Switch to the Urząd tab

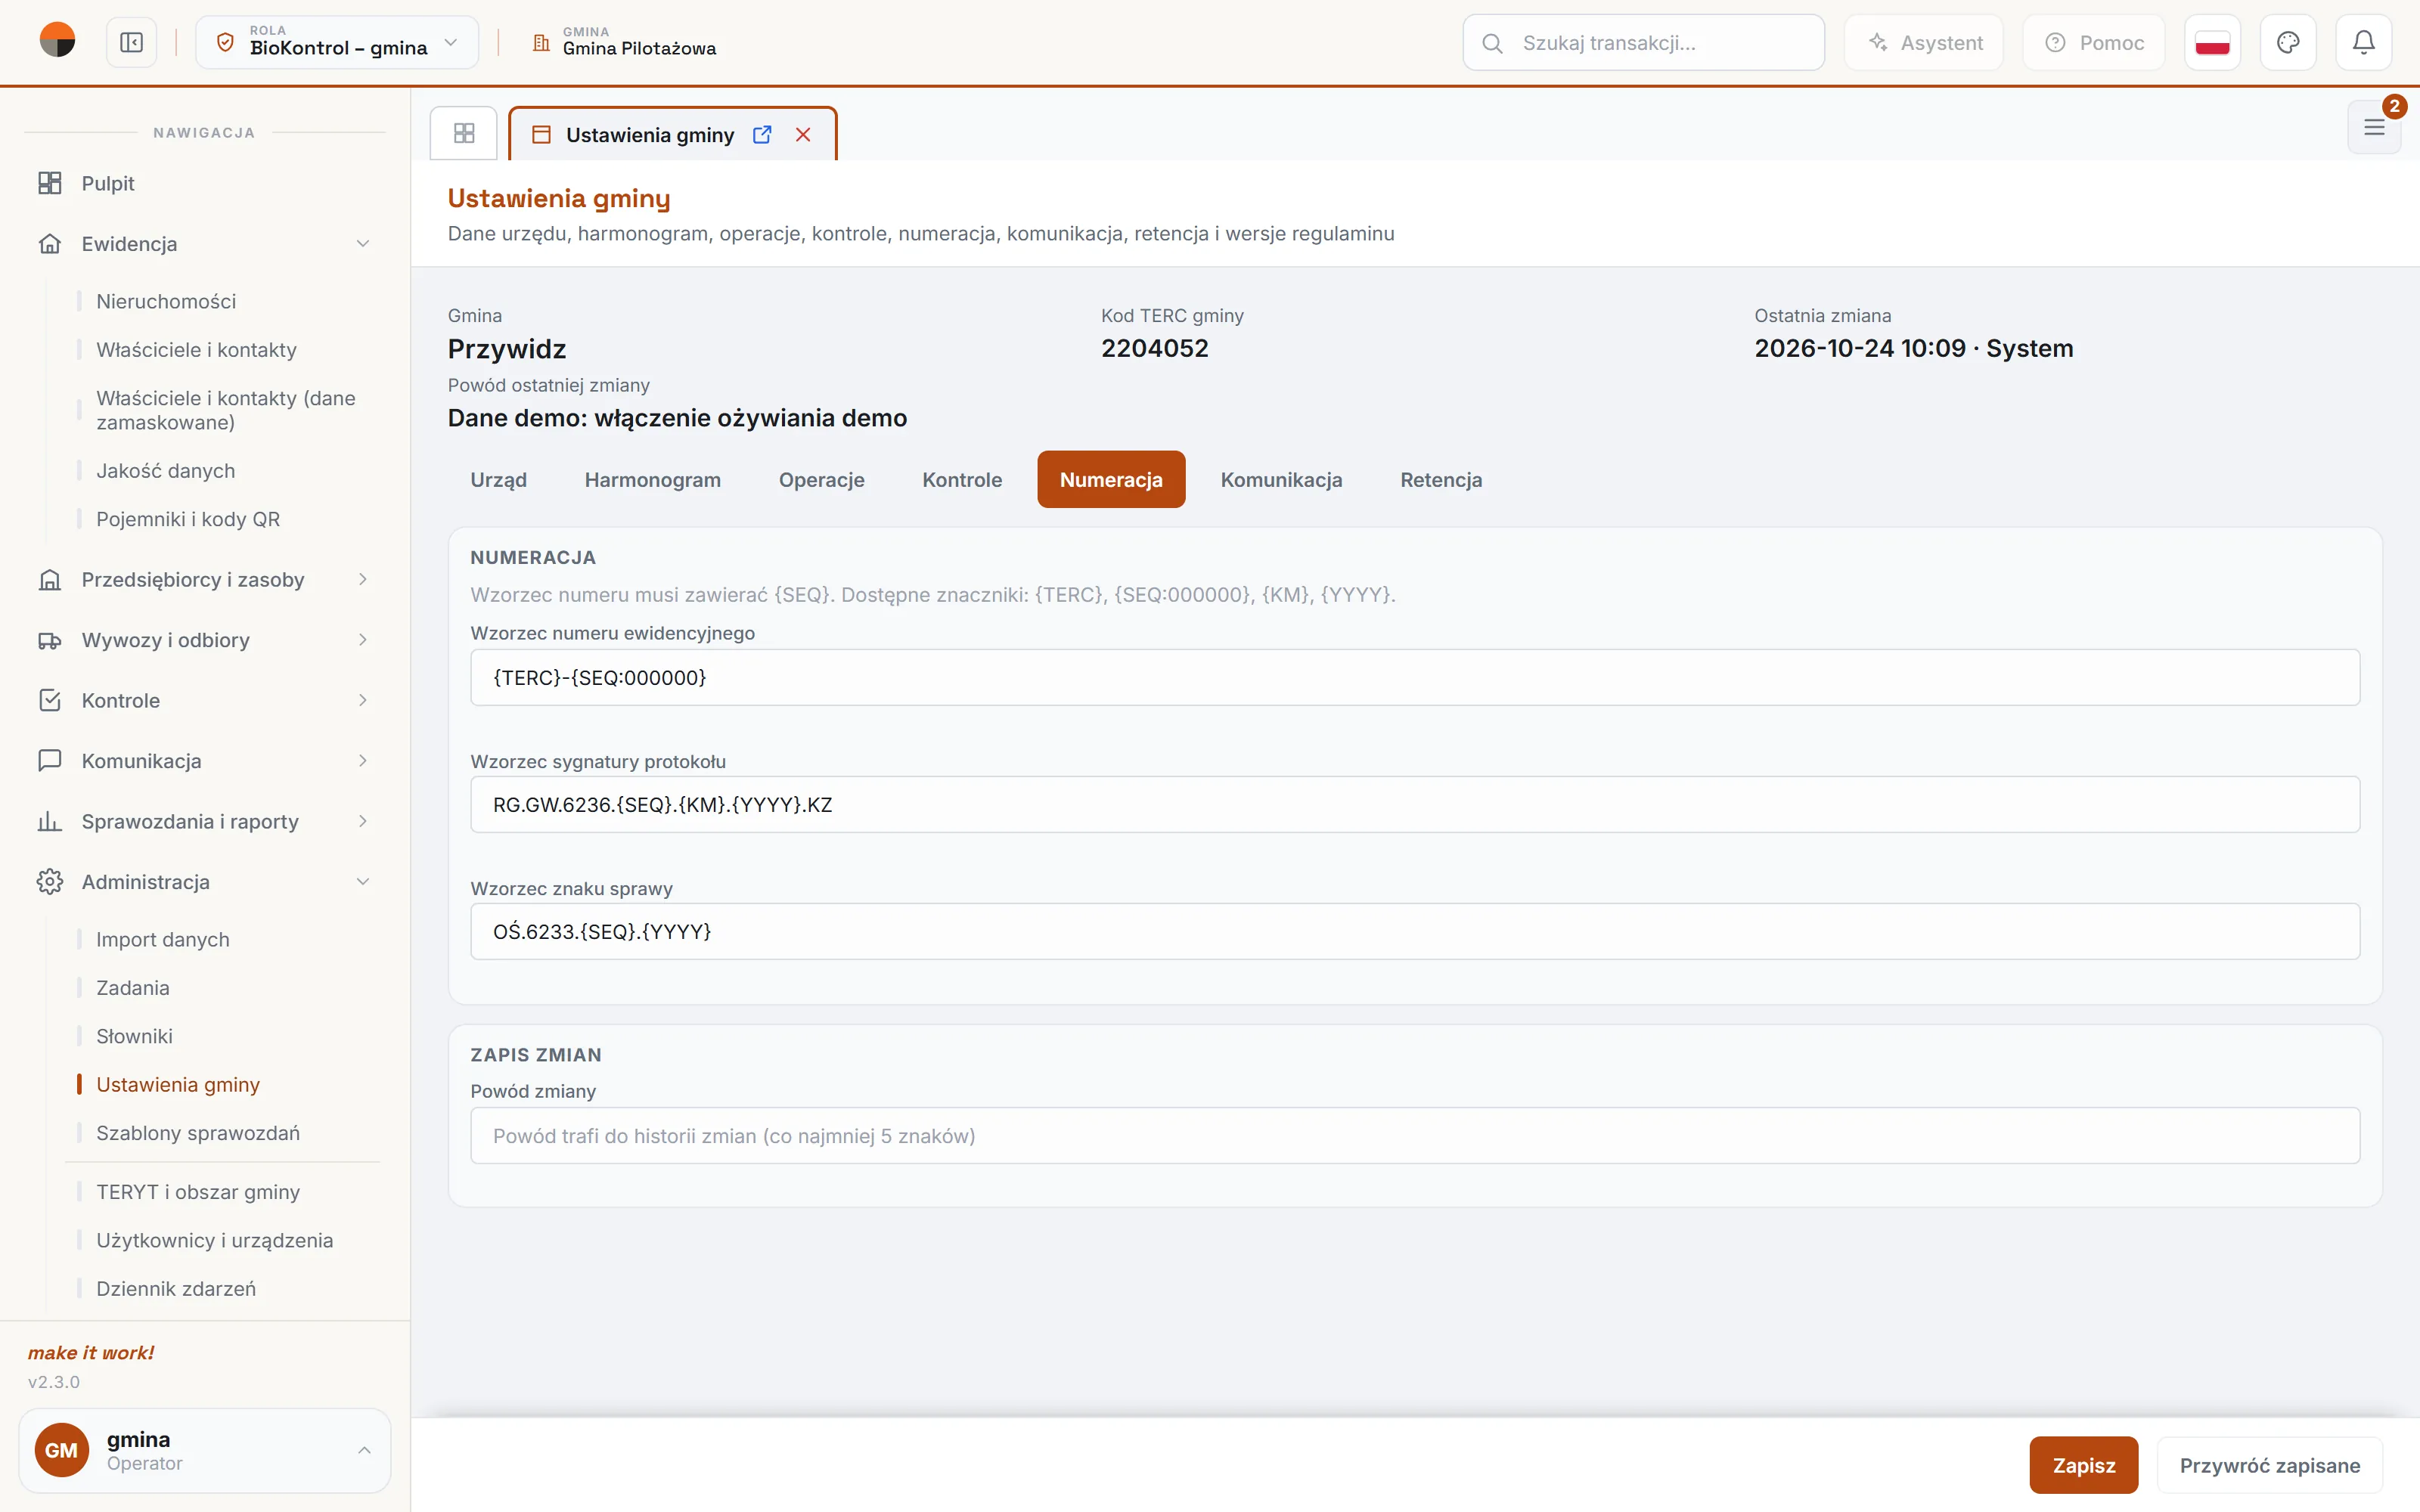[x=498, y=480]
